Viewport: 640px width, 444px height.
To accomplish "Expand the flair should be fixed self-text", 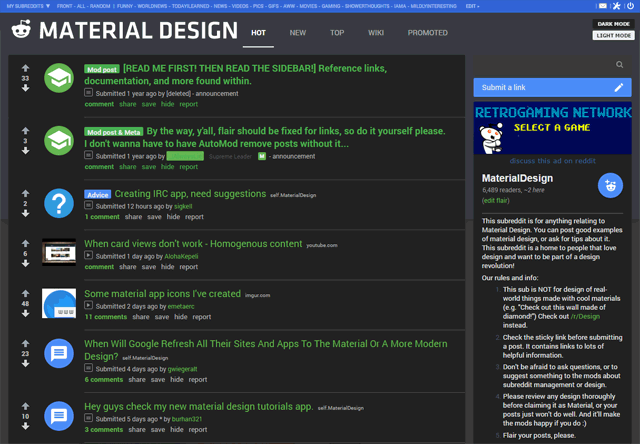I will pos(88,155).
